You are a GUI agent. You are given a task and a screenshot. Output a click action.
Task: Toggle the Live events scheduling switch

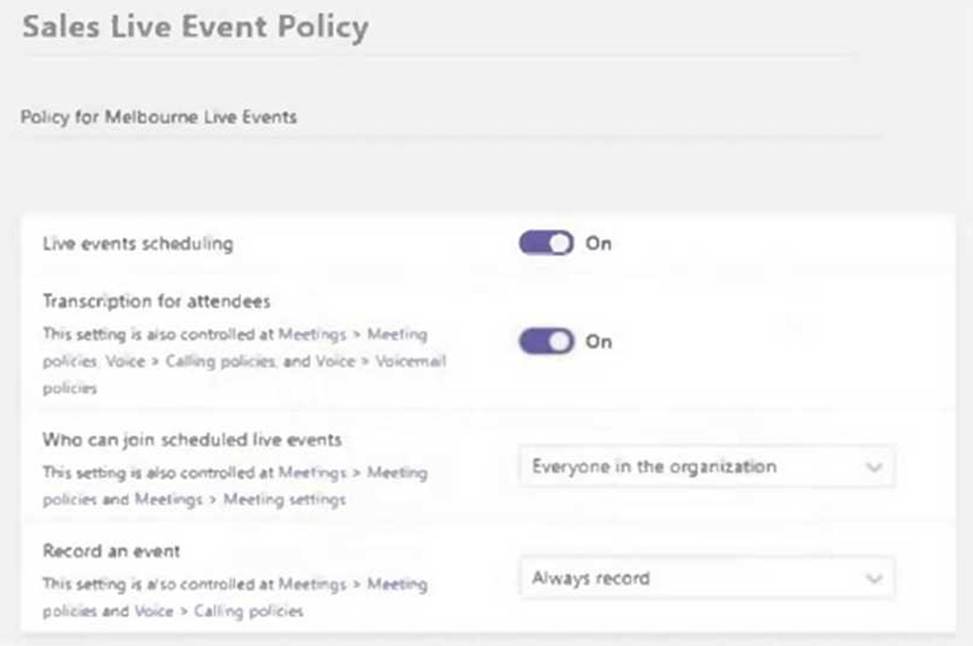point(546,243)
